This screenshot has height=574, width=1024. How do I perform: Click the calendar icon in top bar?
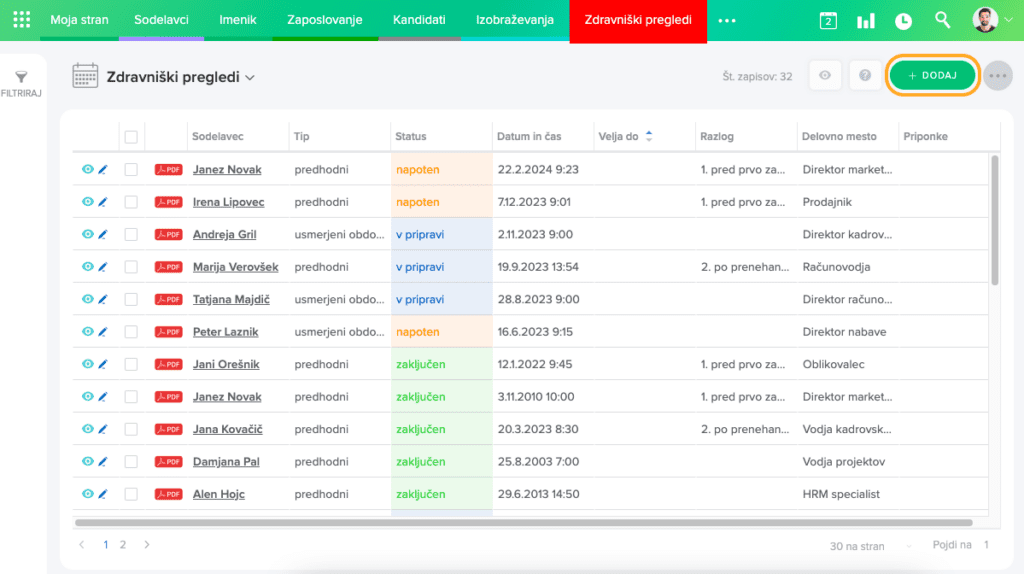[x=828, y=21]
